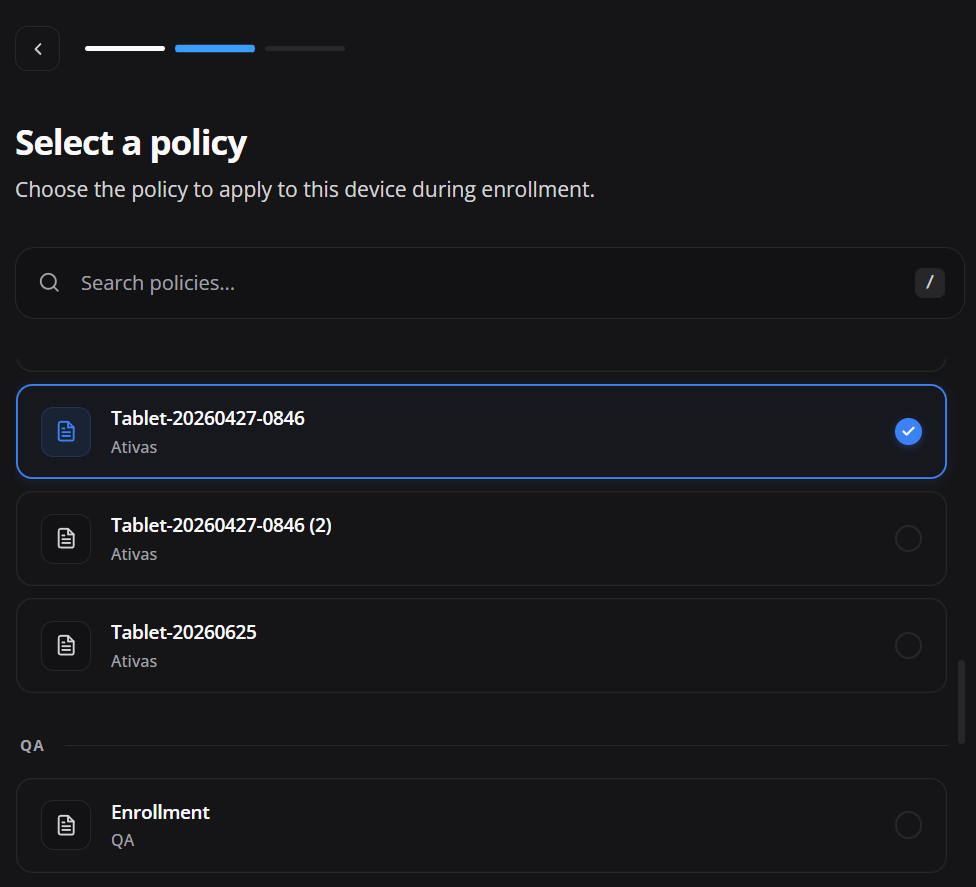Uncheck the selected Tablet-20260427-0846 radio
The width and height of the screenshot is (976, 887).
(x=908, y=431)
